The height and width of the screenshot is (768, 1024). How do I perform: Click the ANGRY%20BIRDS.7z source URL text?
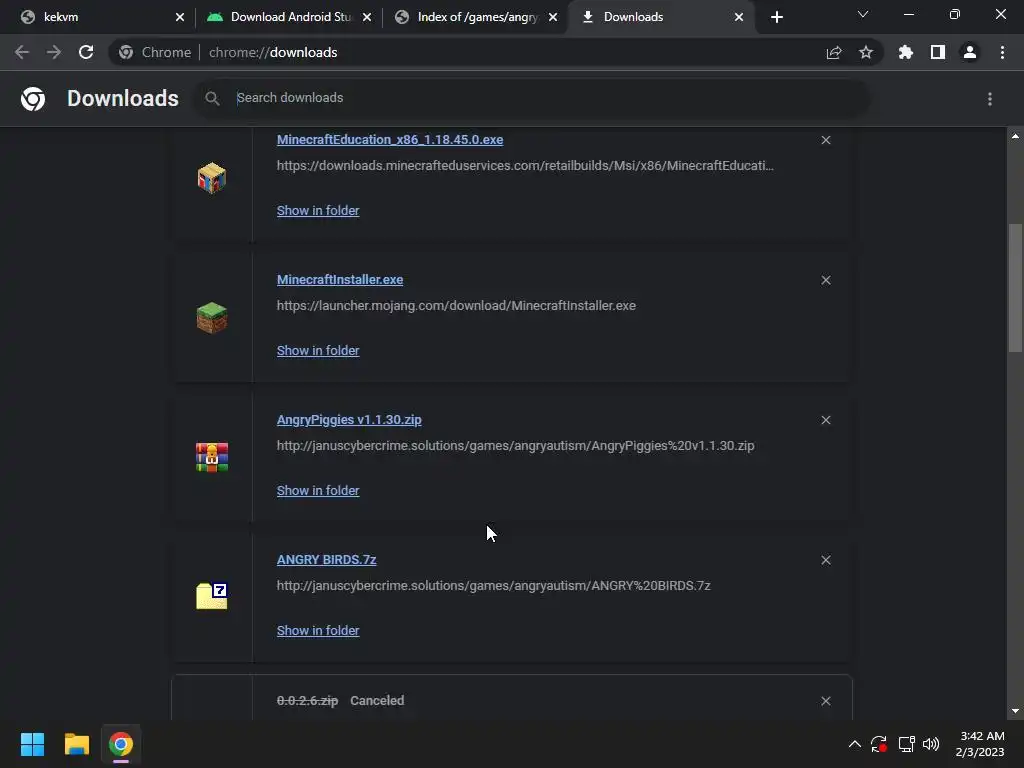coord(494,586)
